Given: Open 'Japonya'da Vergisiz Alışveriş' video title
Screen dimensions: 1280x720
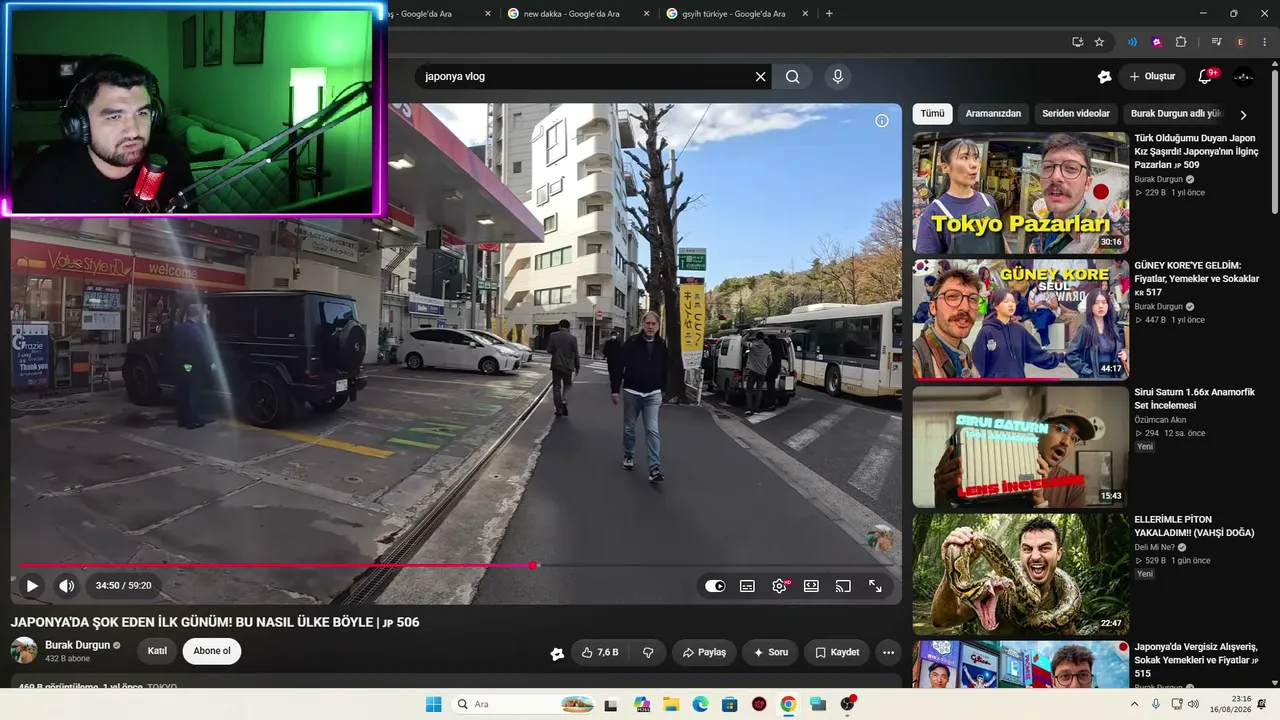Looking at the screenshot, I should point(1196,660).
